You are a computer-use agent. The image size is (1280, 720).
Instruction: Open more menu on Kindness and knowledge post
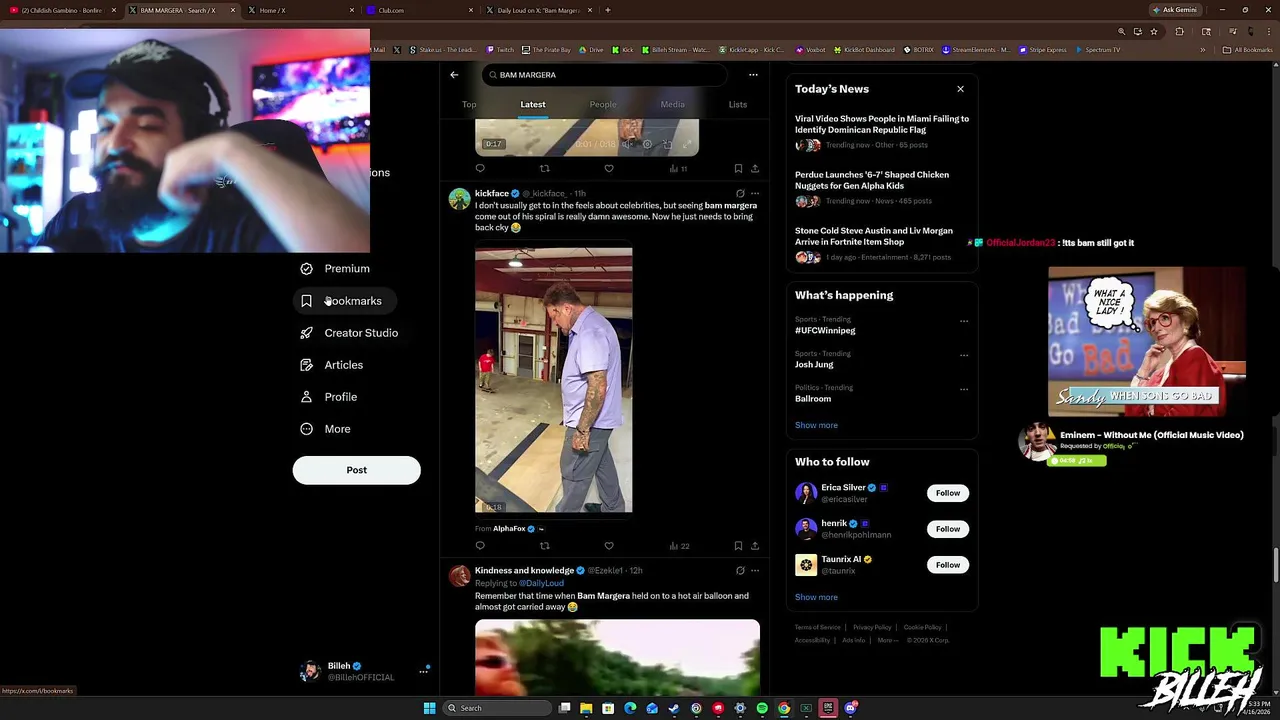click(755, 571)
